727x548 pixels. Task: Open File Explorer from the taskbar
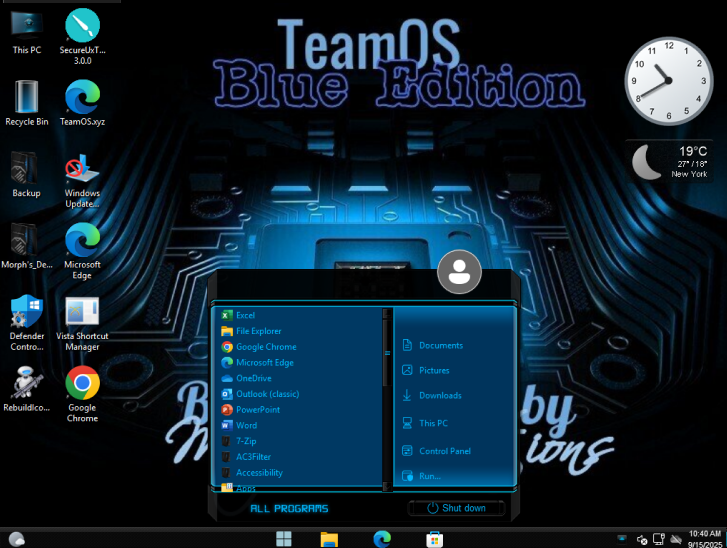329,539
